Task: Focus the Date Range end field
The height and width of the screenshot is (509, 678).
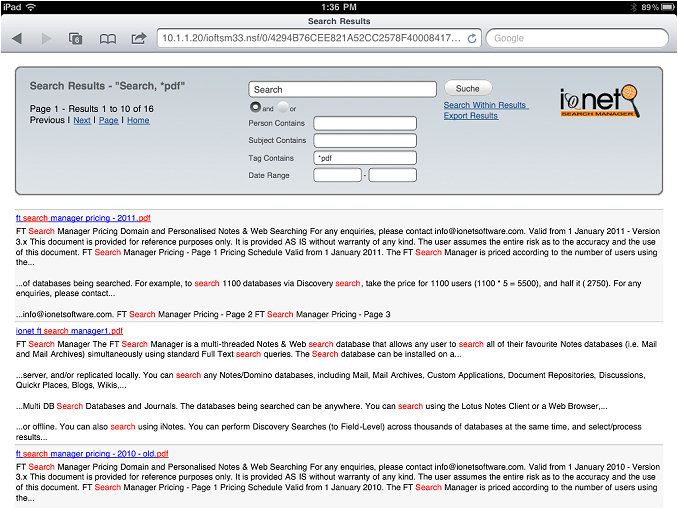Action: point(393,175)
